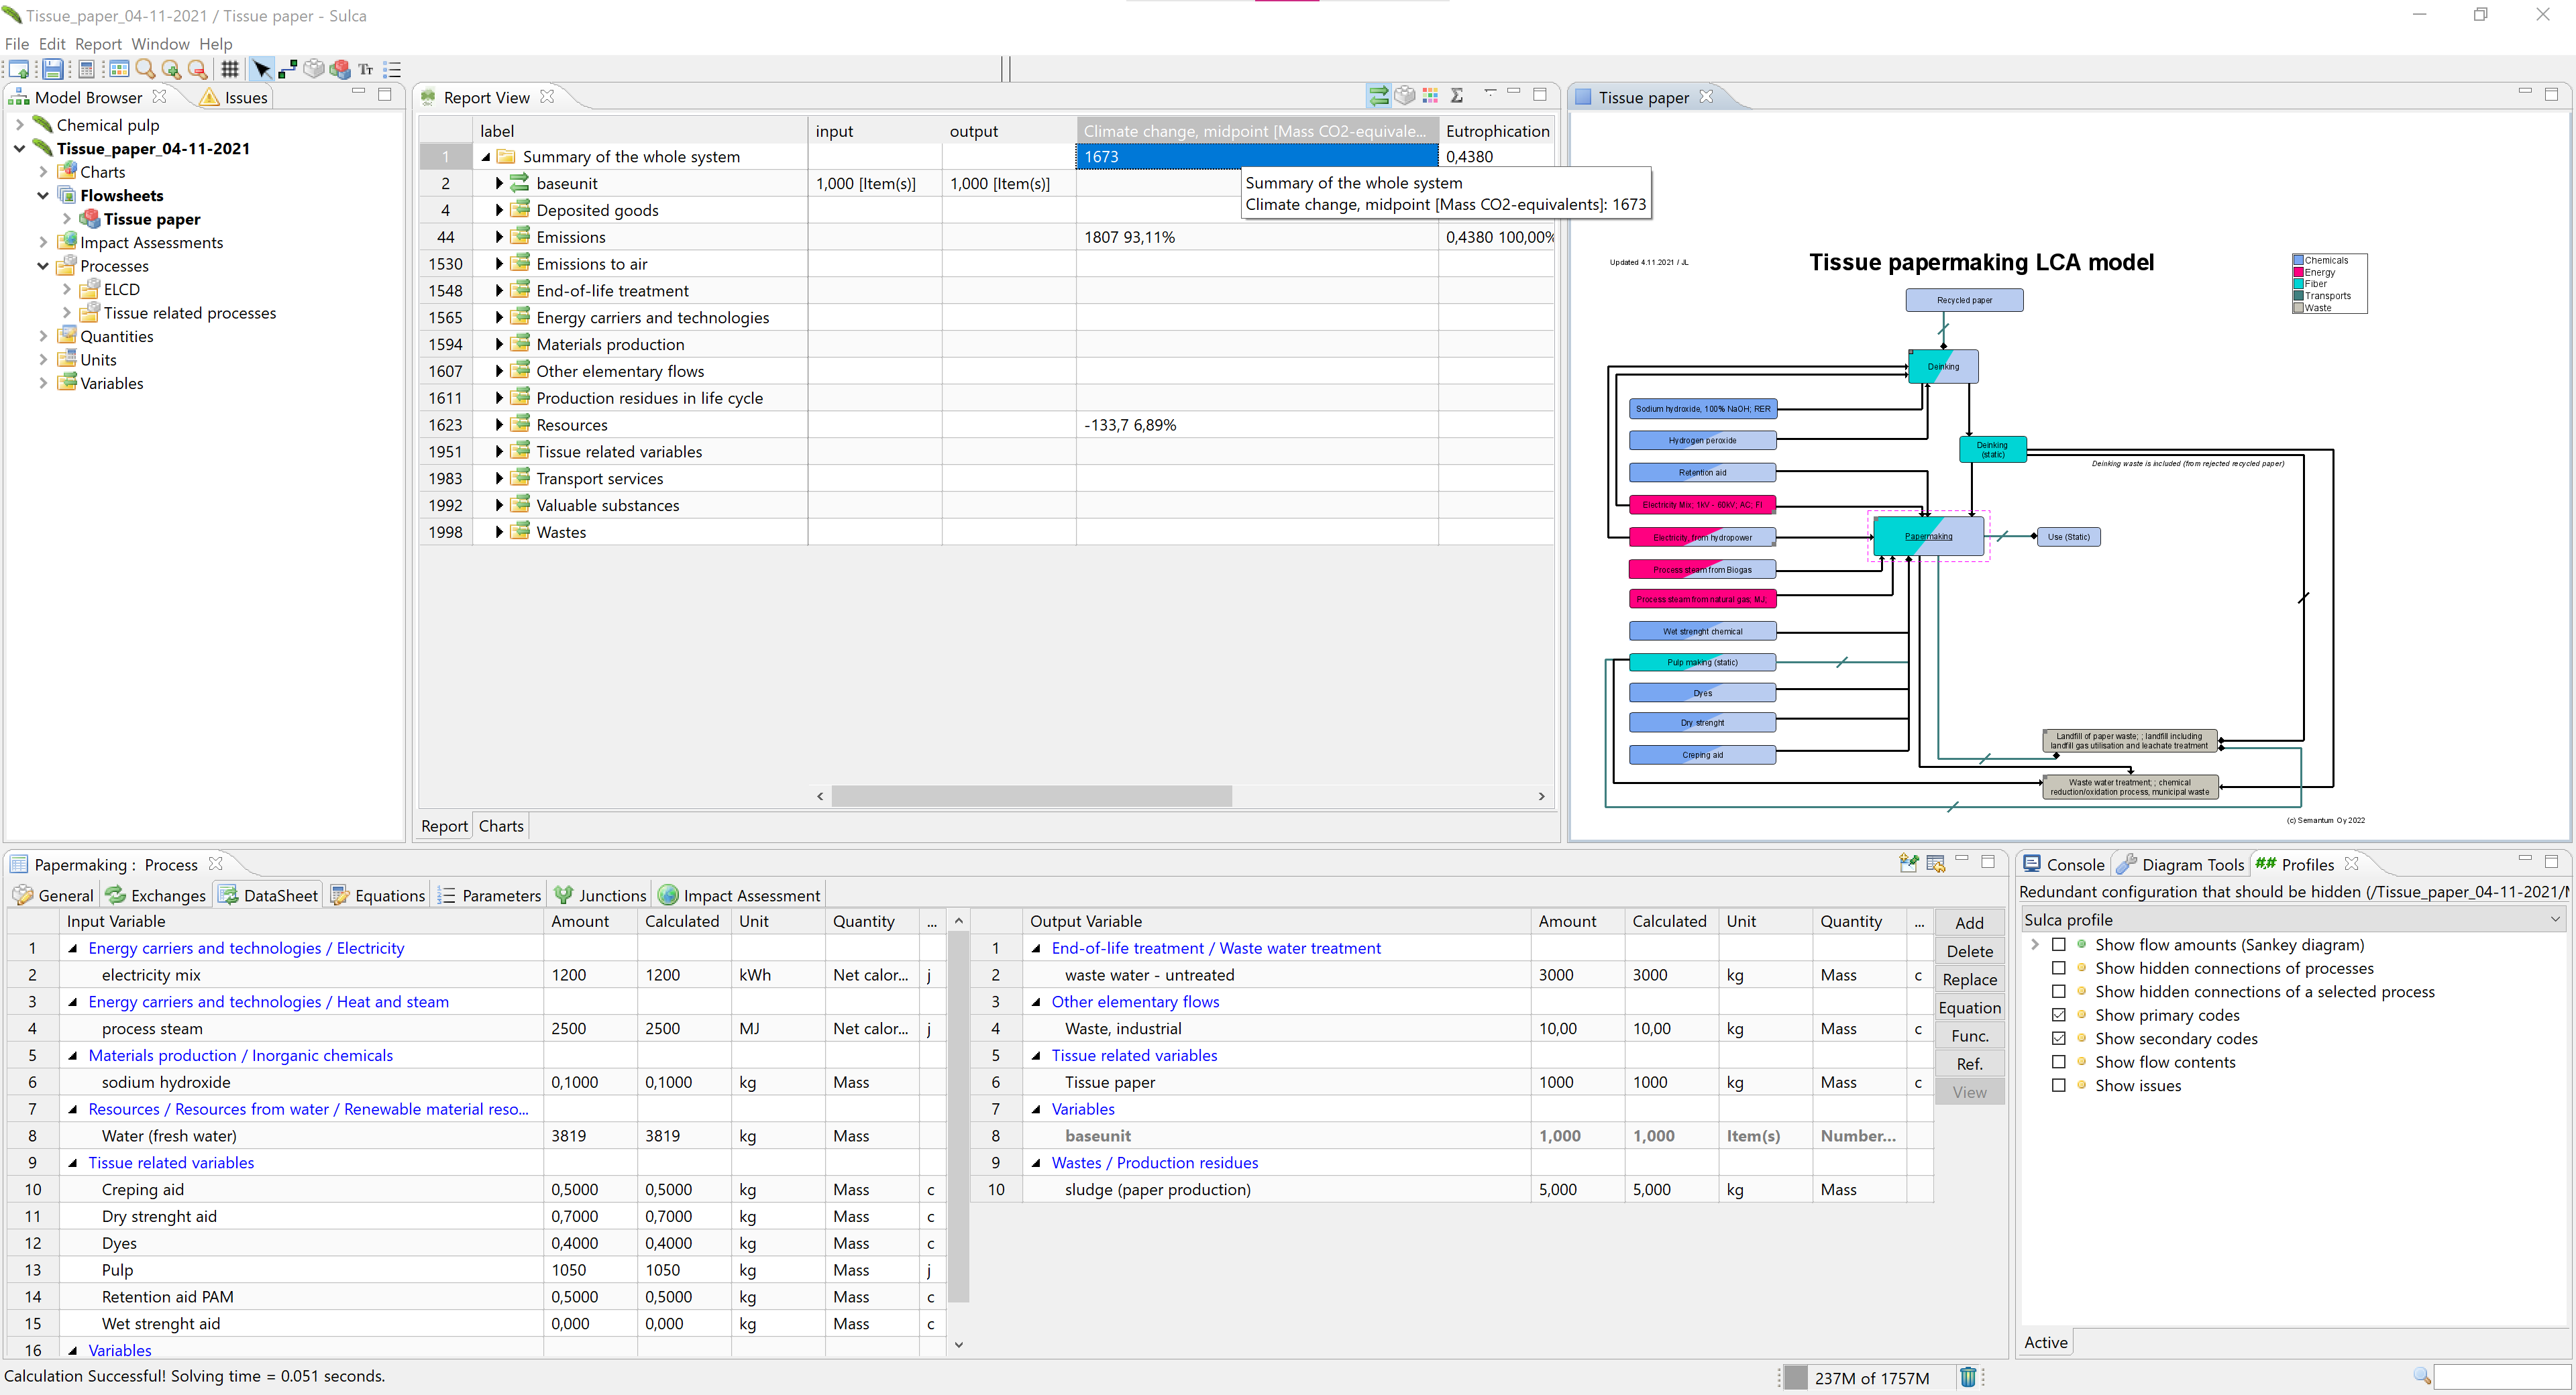Expand the Emissions row in report
The height and width of the screenshot is (1395, 2576).
[499, 237]
